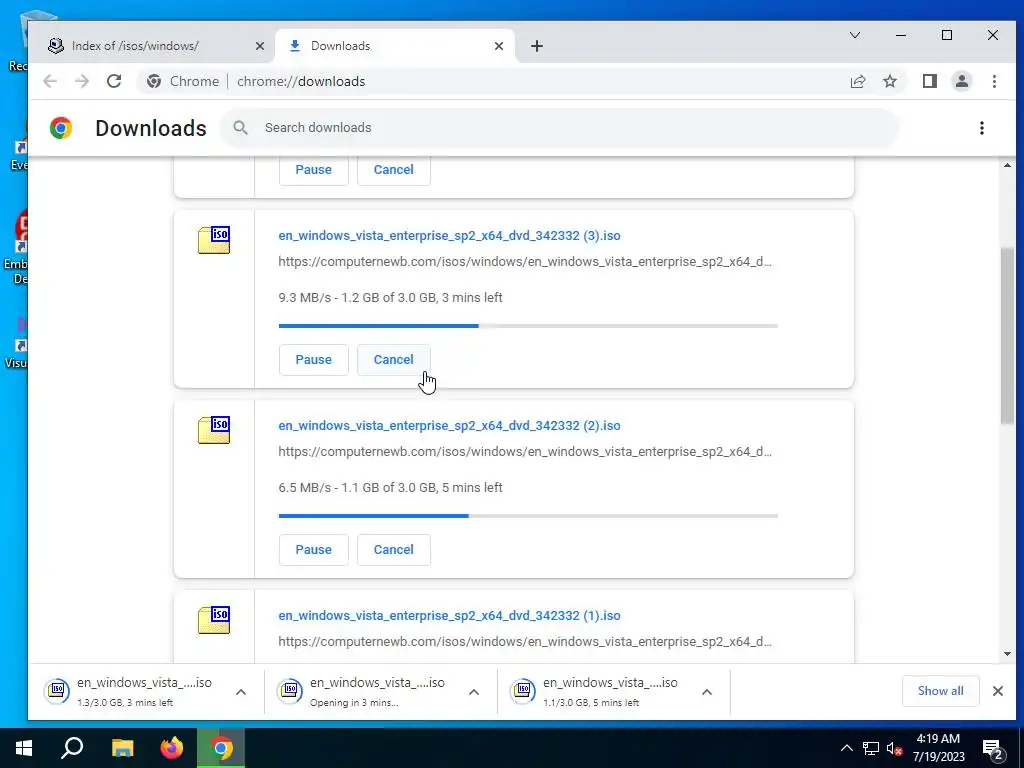The width and height of the screenshot is (1024, 768).
Task: Open the Downloads page more actions menu
Action: [982, 128]
